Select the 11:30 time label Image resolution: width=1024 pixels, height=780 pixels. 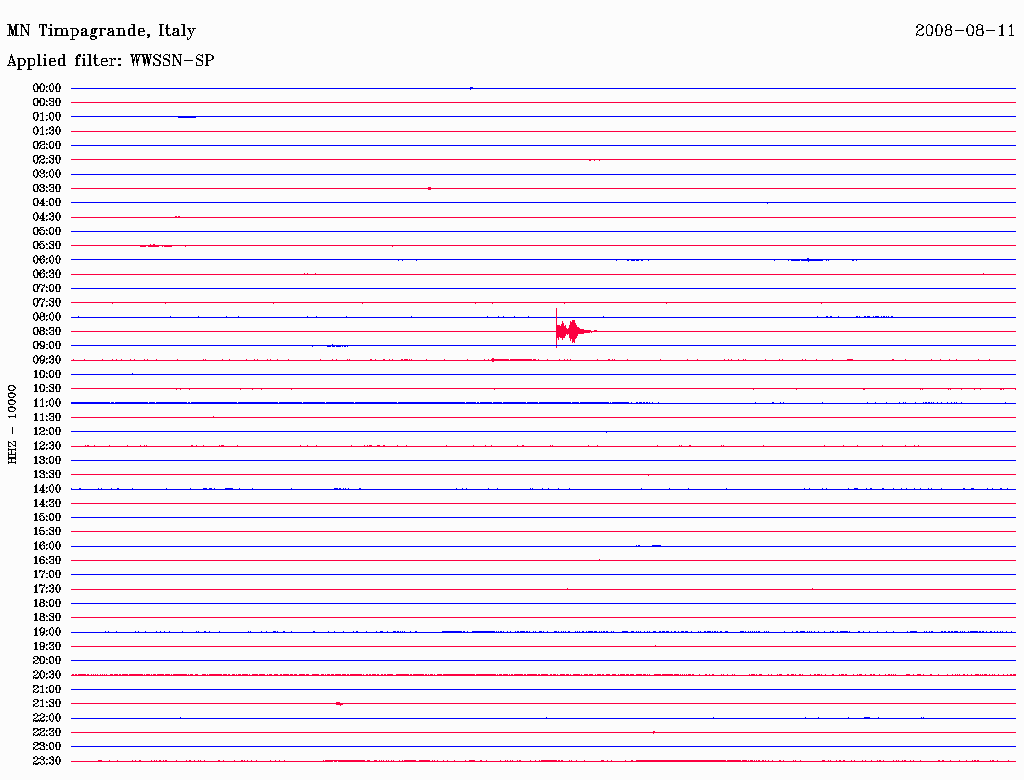click(47, 417)
